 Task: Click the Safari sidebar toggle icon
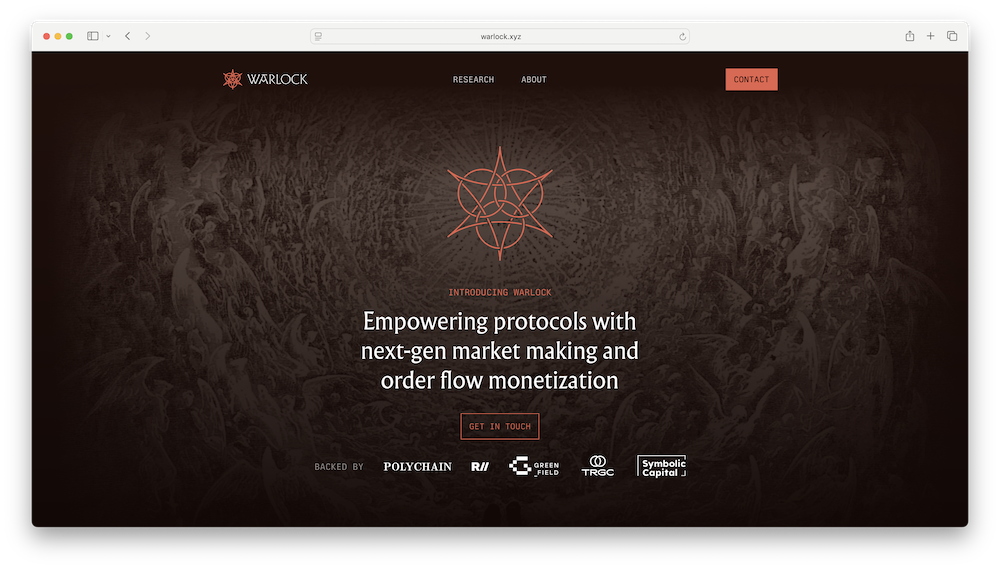point(92,36)
